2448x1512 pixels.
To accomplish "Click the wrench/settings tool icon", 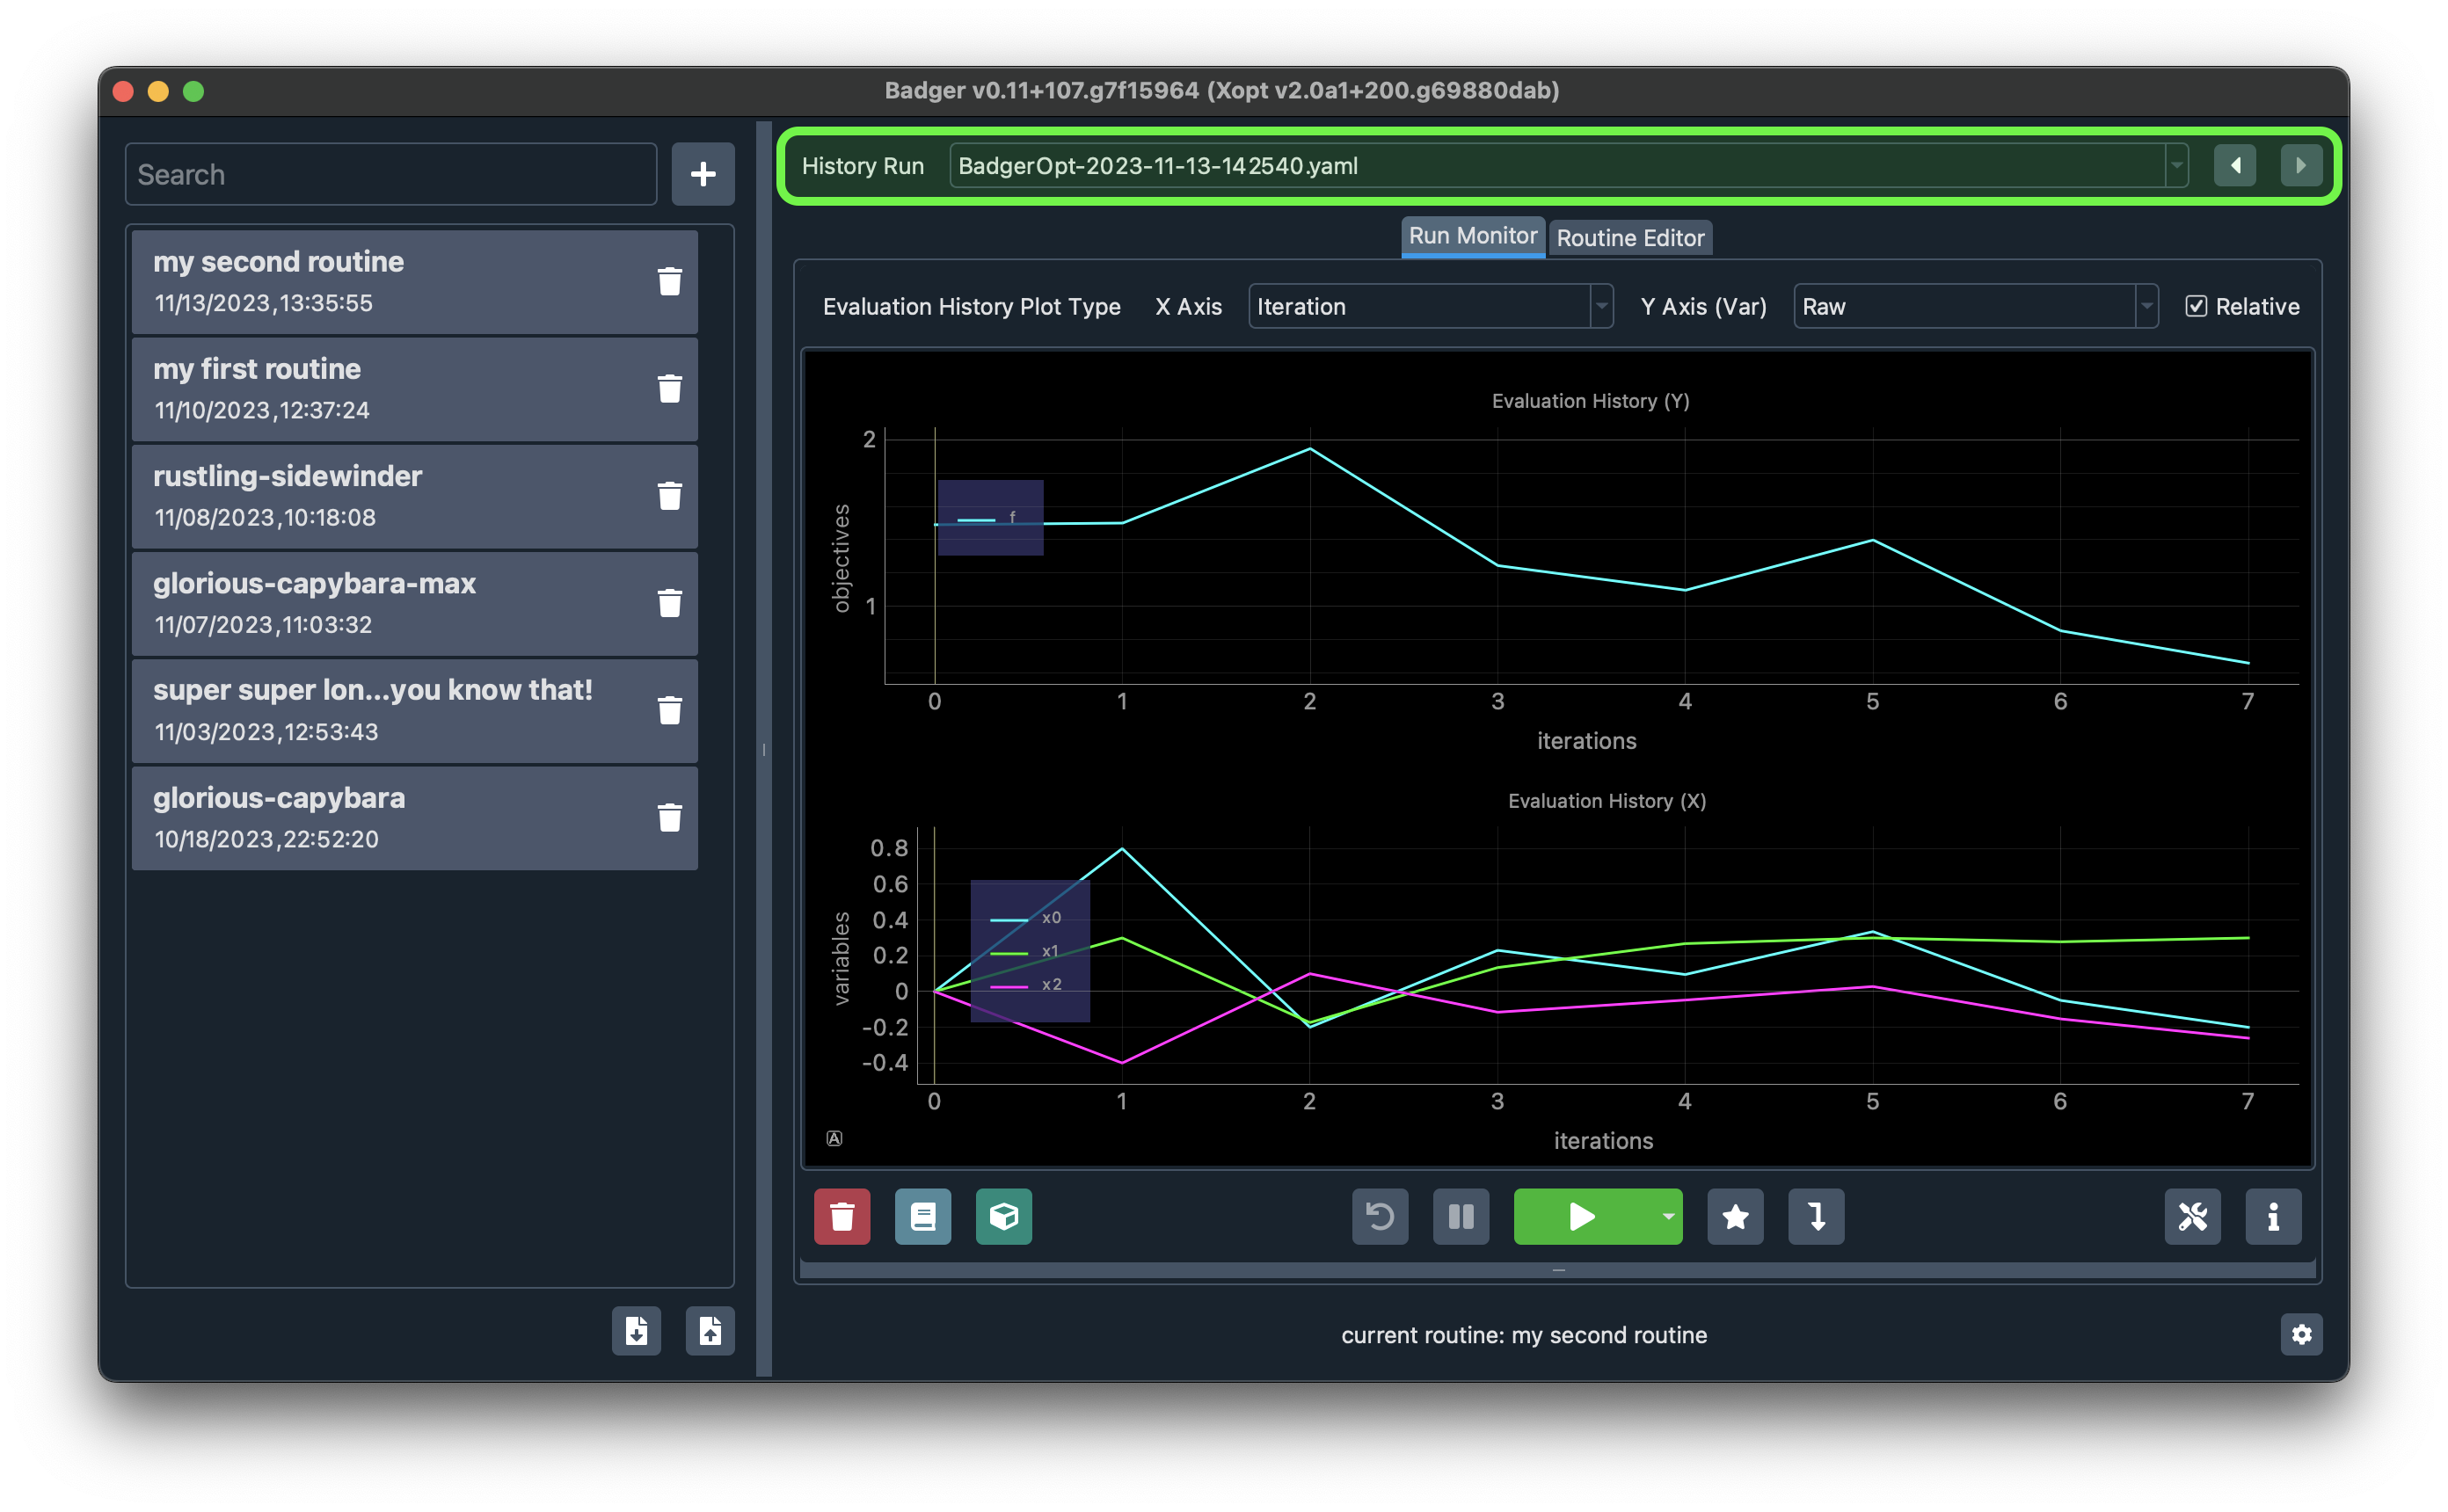I will click(x=2191, y=1215).
